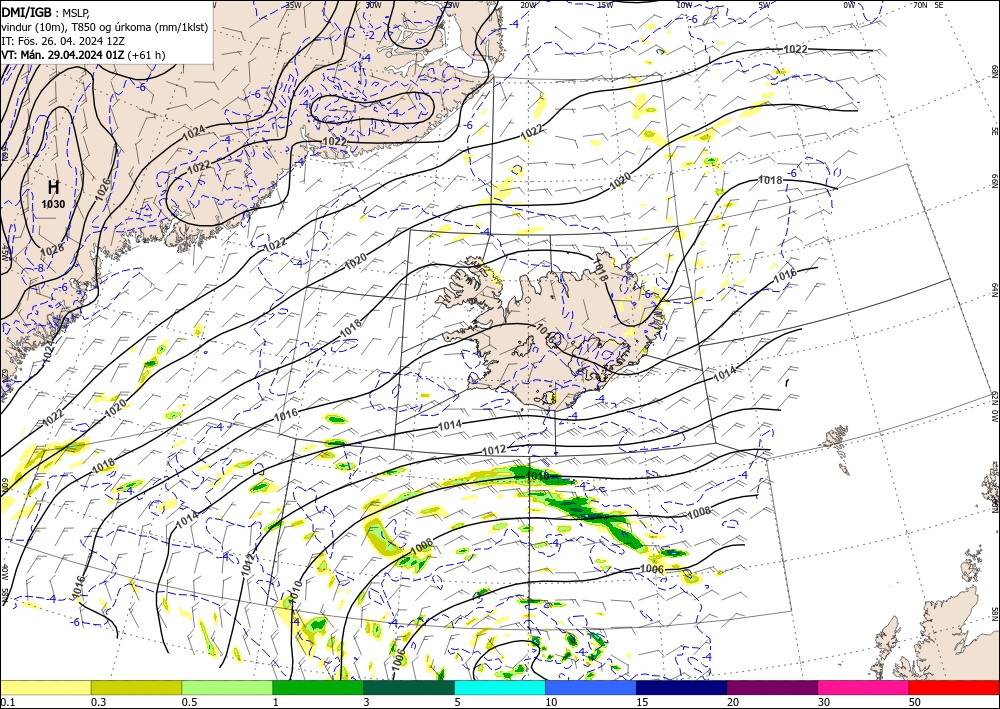Click the pink 30 mm legend swatch
The height and width of the screenshot is (709, 1000).
click(x=864, y=687)
